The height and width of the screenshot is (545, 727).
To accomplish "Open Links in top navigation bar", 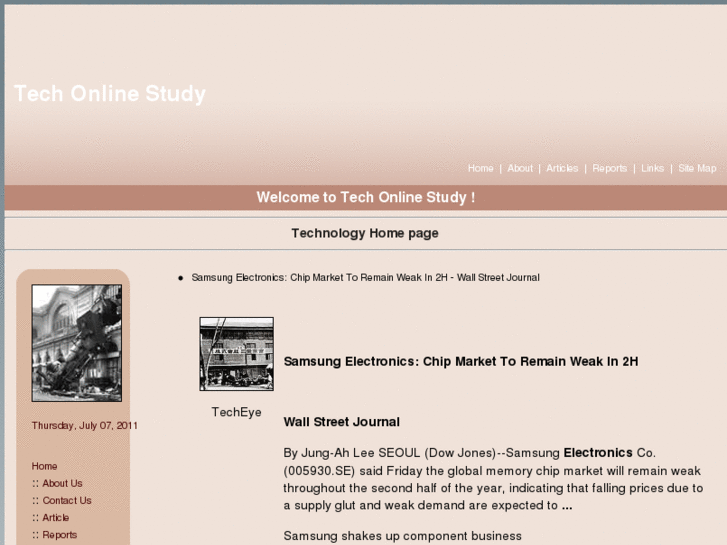I will [x=652, y=168].
